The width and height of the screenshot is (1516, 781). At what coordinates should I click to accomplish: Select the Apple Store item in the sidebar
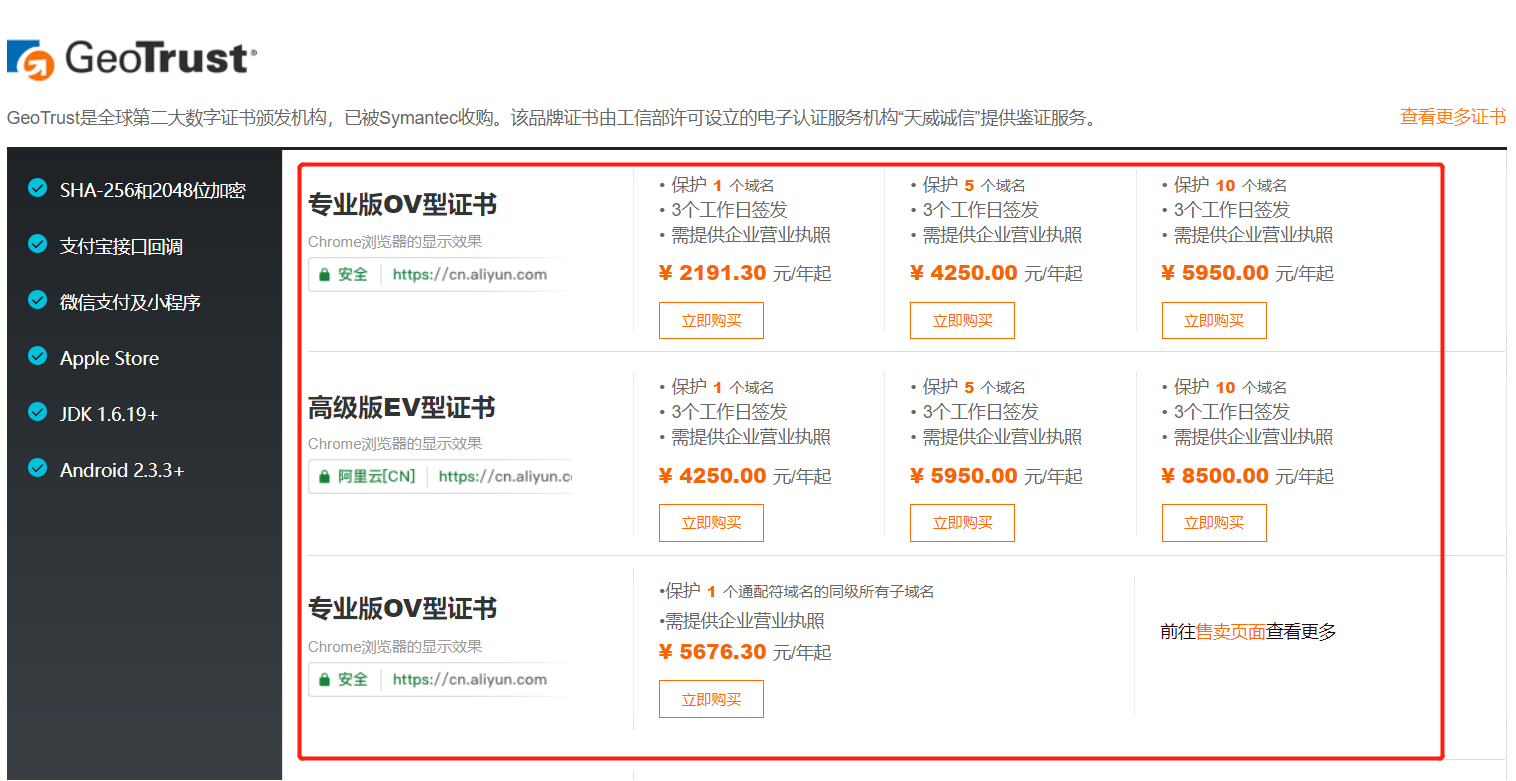click(109, 358)
